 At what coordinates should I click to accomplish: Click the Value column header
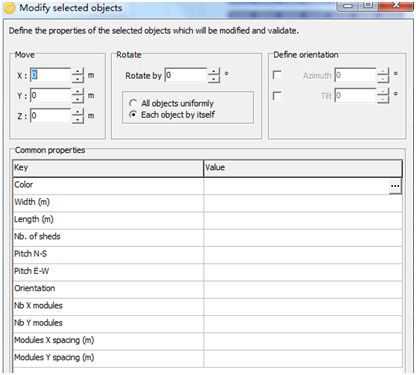[x=303, y=168]
